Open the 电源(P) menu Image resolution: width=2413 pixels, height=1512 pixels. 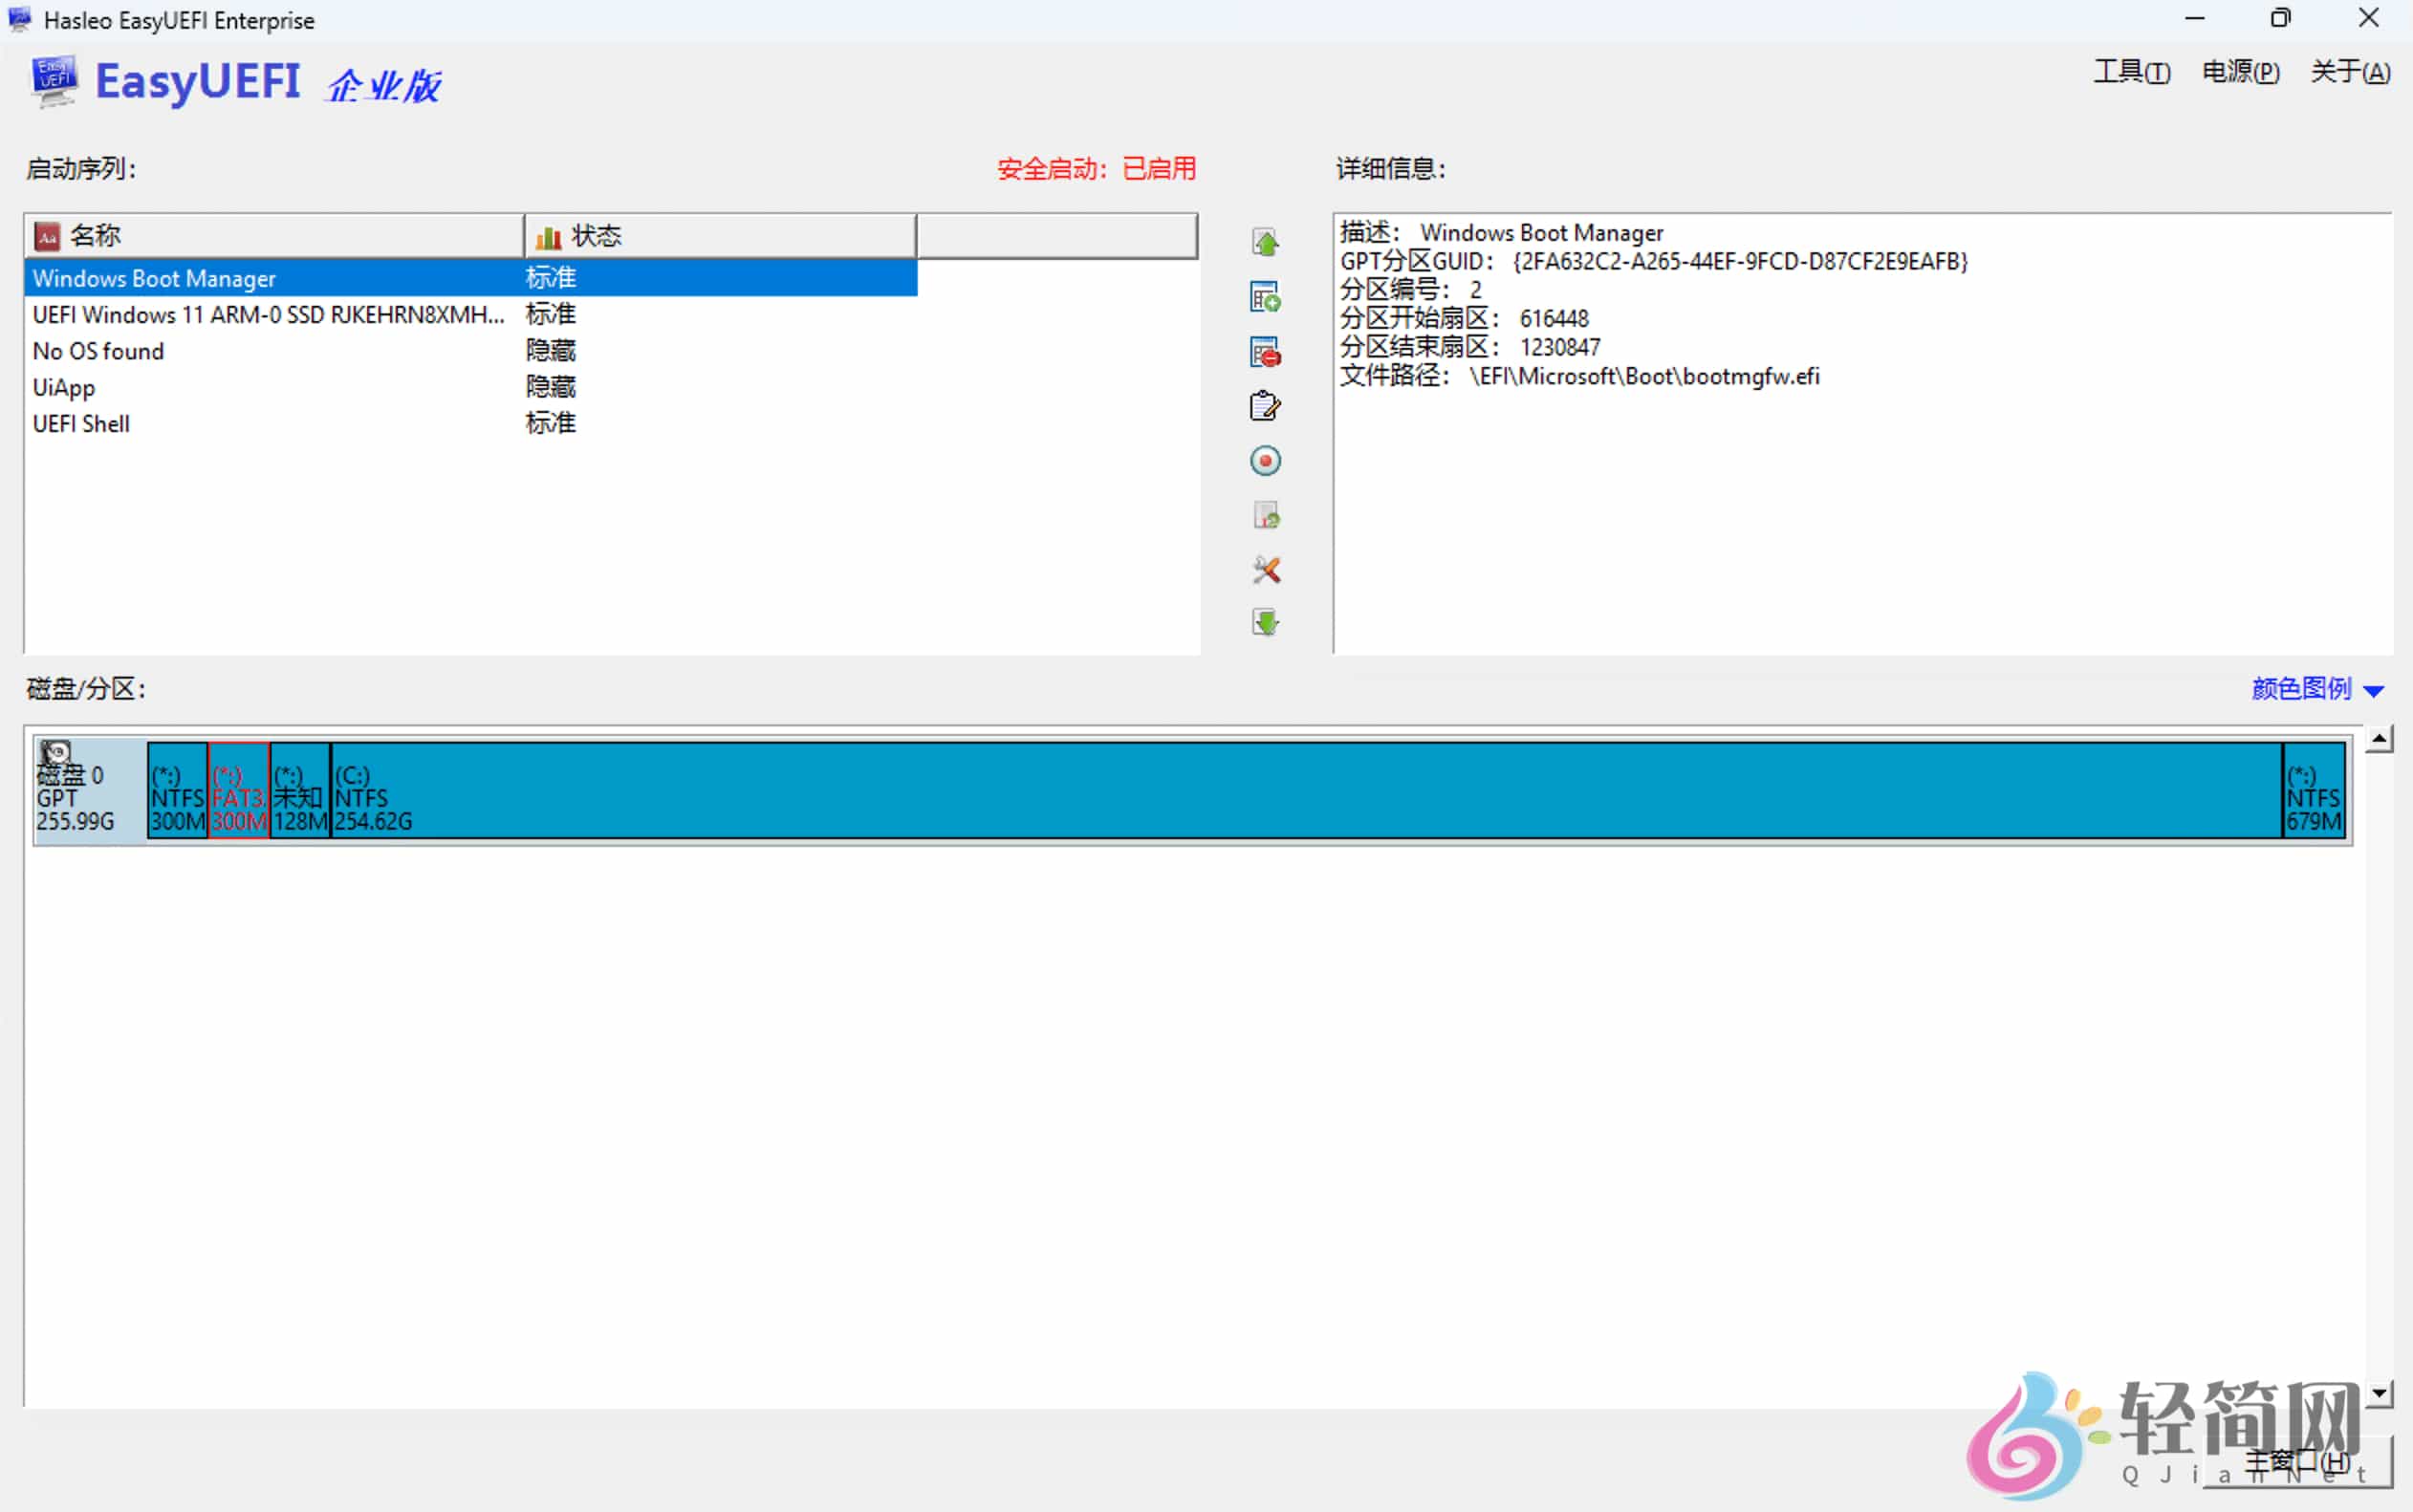tap(2241, 72)
